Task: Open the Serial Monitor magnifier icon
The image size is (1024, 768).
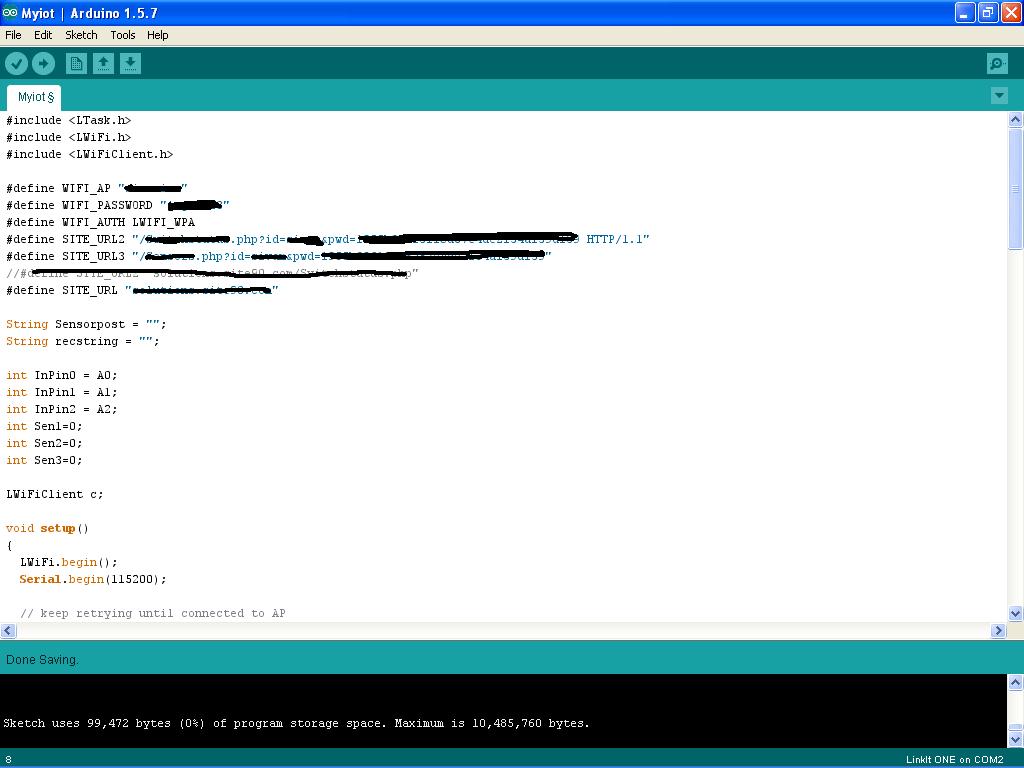Action: (x=997, y=63)
